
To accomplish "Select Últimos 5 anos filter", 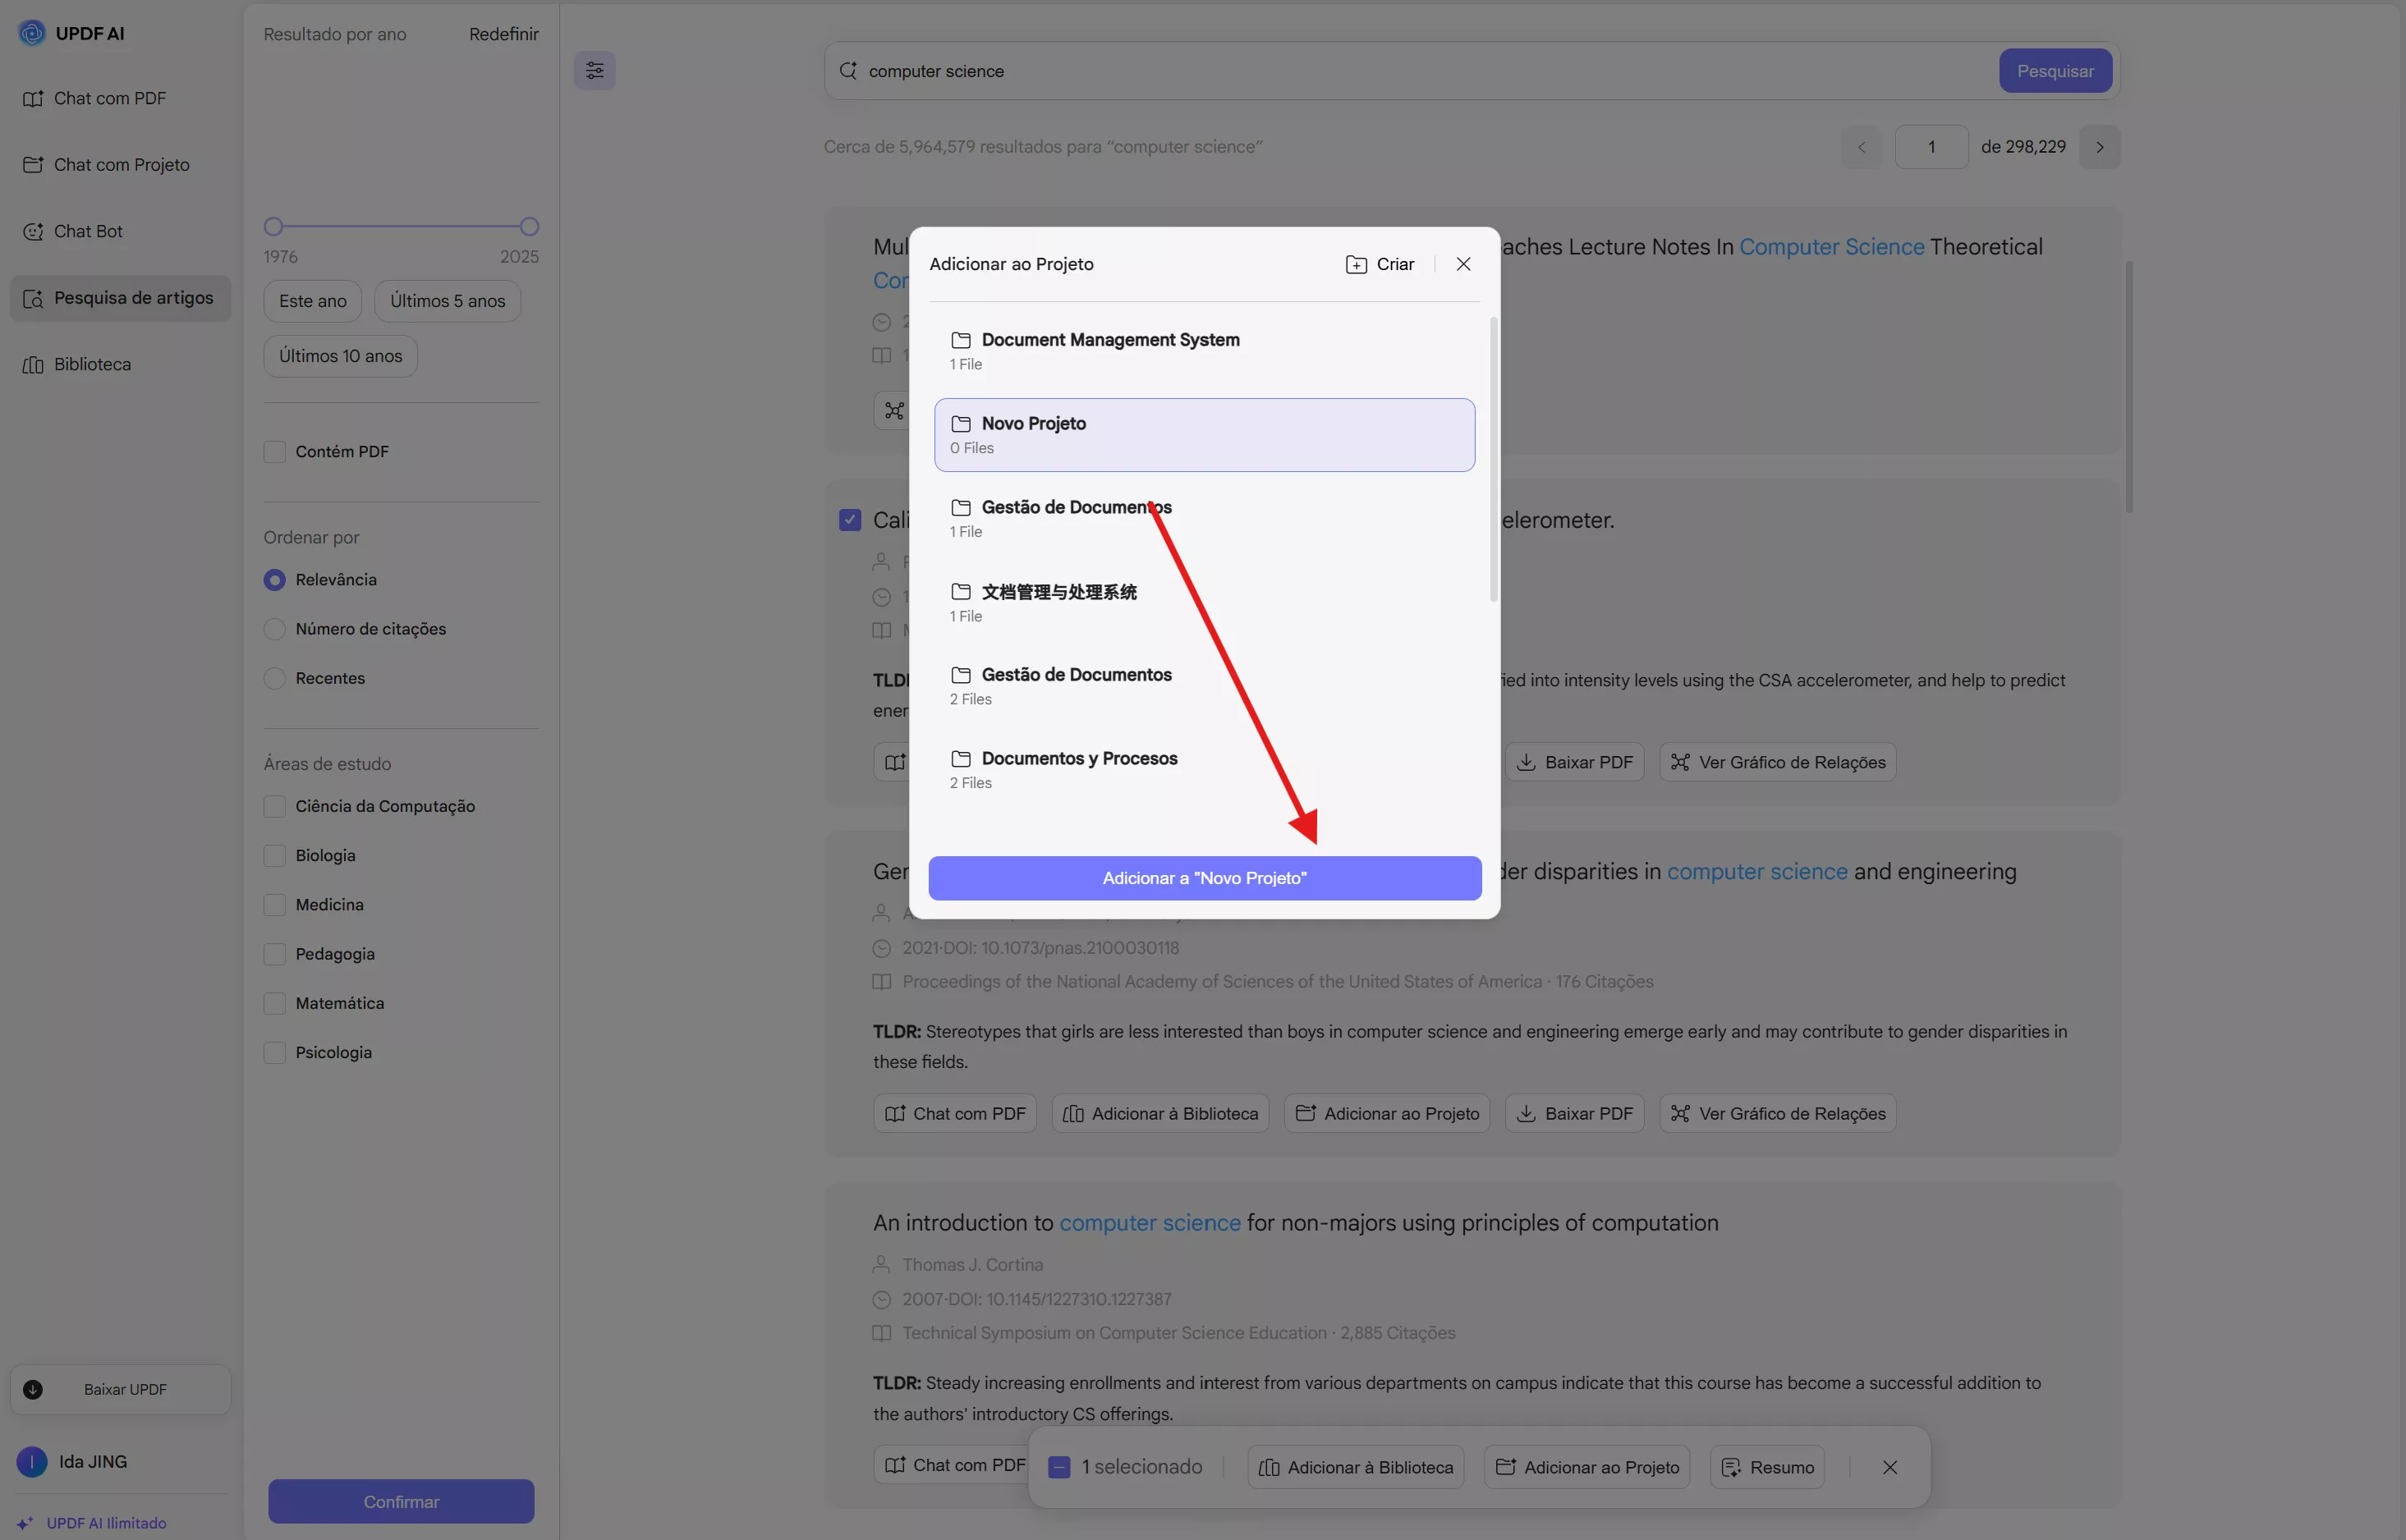I will click(447, 301).
